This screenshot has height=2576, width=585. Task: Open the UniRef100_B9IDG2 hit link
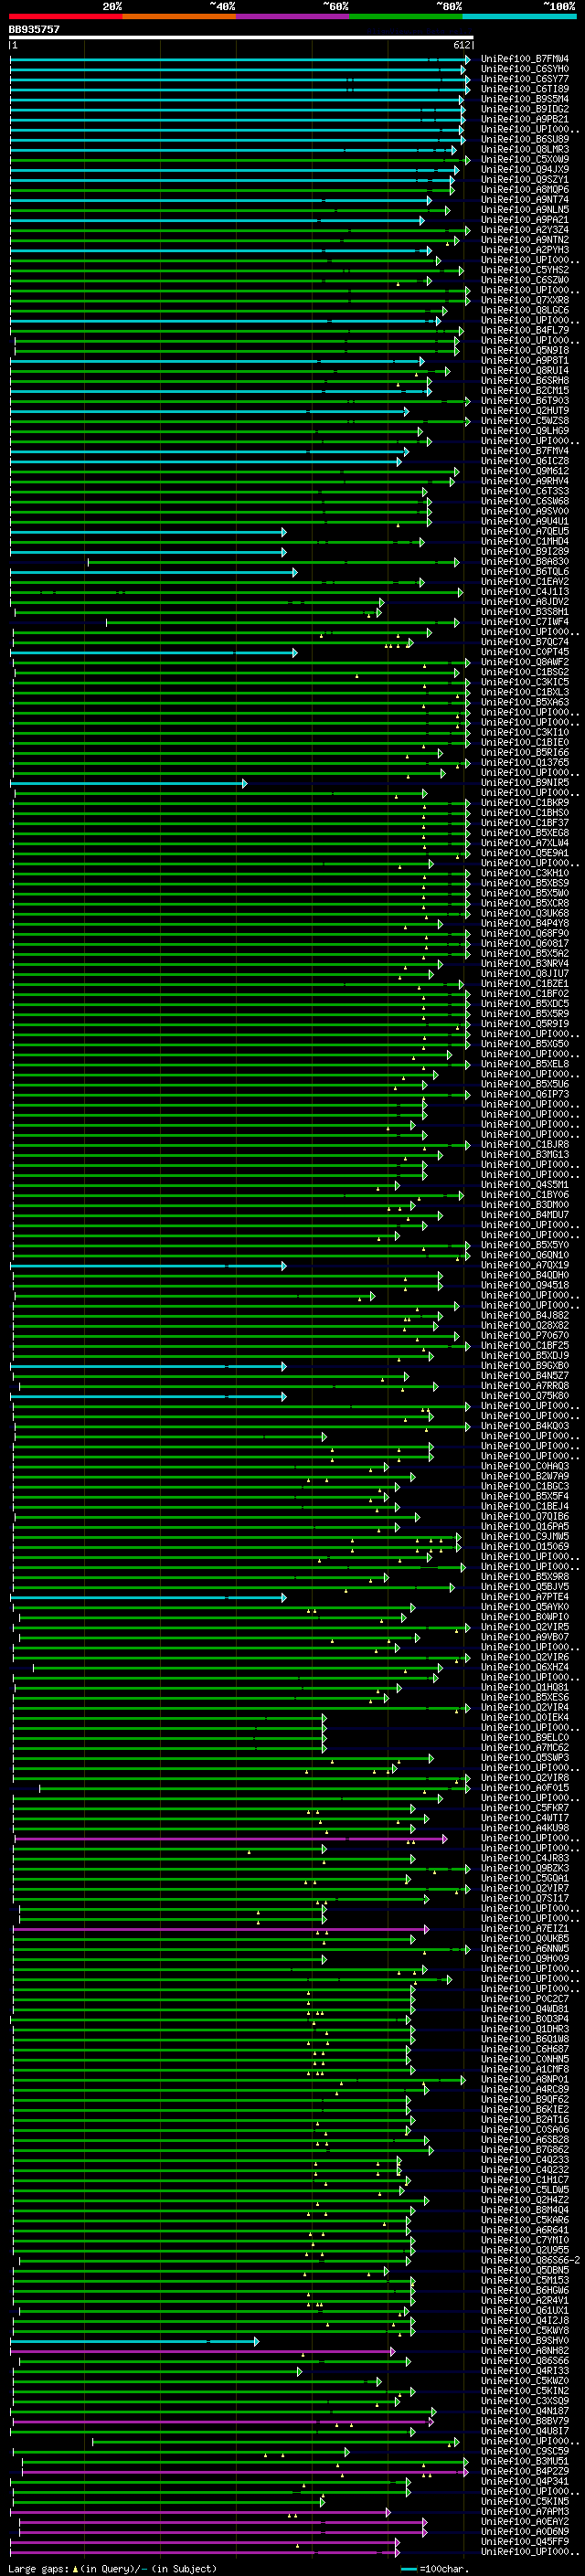(525, 109)
